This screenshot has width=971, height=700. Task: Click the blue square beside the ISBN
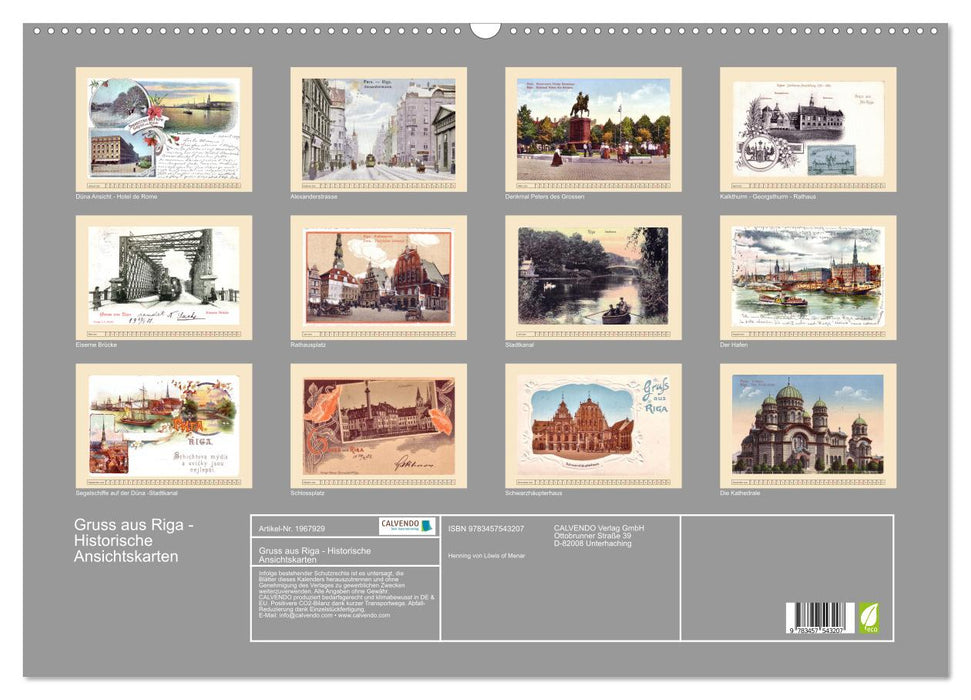[x=427, y=527]
